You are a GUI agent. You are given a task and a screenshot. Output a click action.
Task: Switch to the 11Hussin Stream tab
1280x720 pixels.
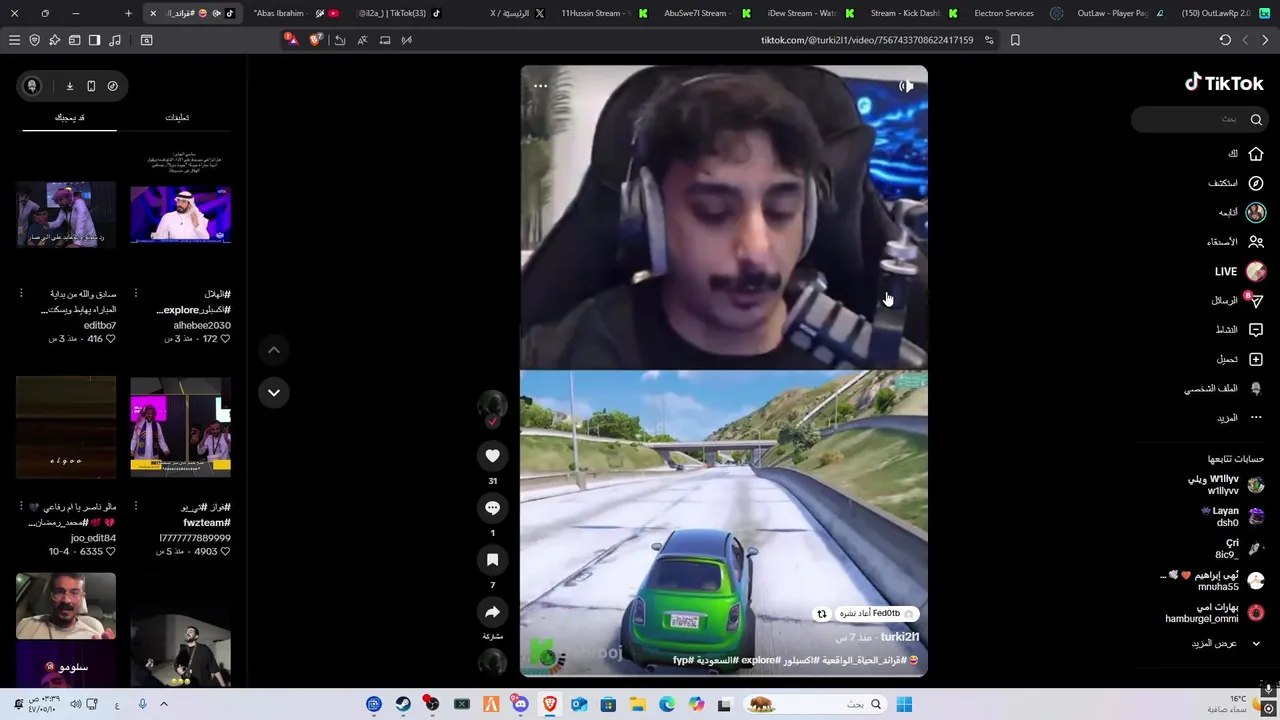[603, 13]
